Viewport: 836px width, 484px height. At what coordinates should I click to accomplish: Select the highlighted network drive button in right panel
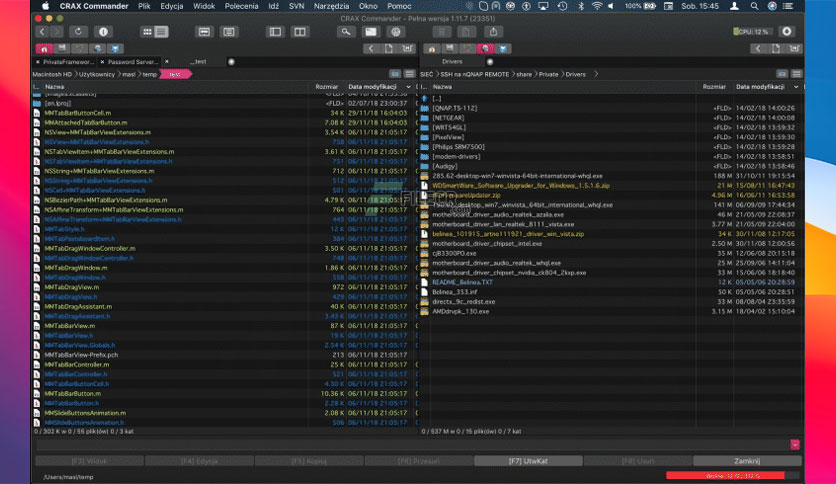[x=485, y=49]
